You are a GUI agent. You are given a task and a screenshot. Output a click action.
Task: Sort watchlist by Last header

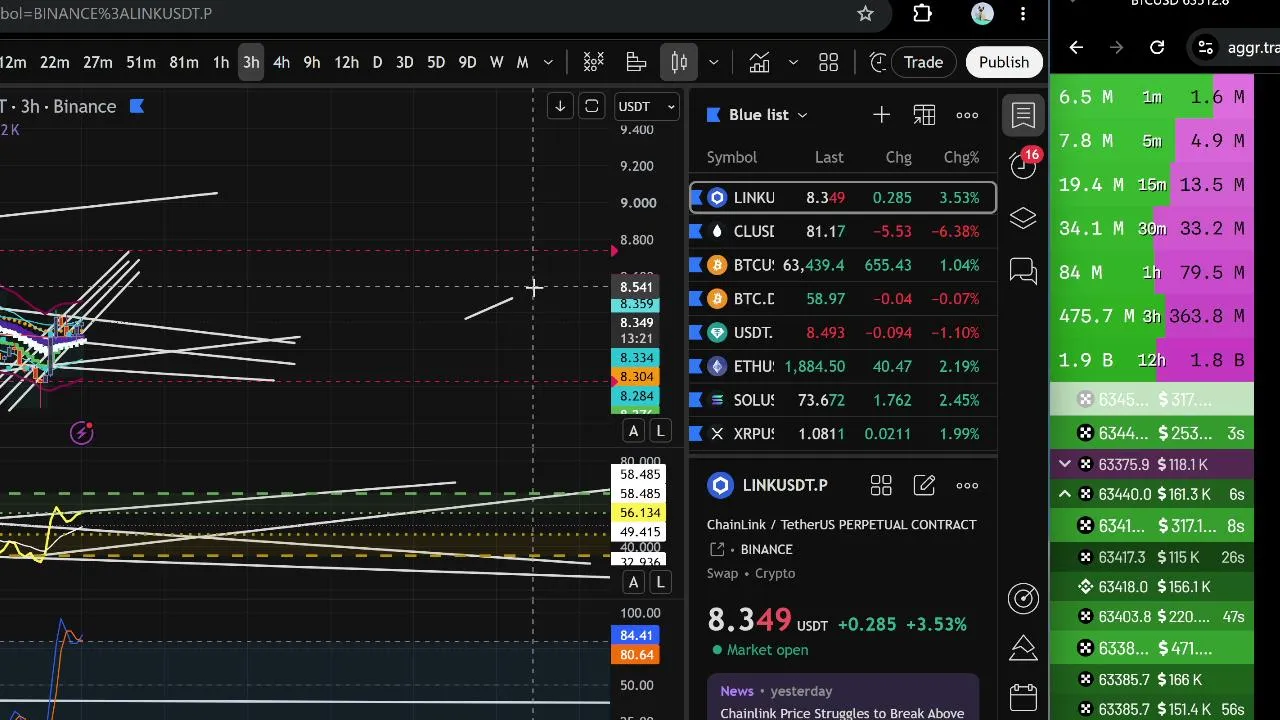(x=829, y=157)
